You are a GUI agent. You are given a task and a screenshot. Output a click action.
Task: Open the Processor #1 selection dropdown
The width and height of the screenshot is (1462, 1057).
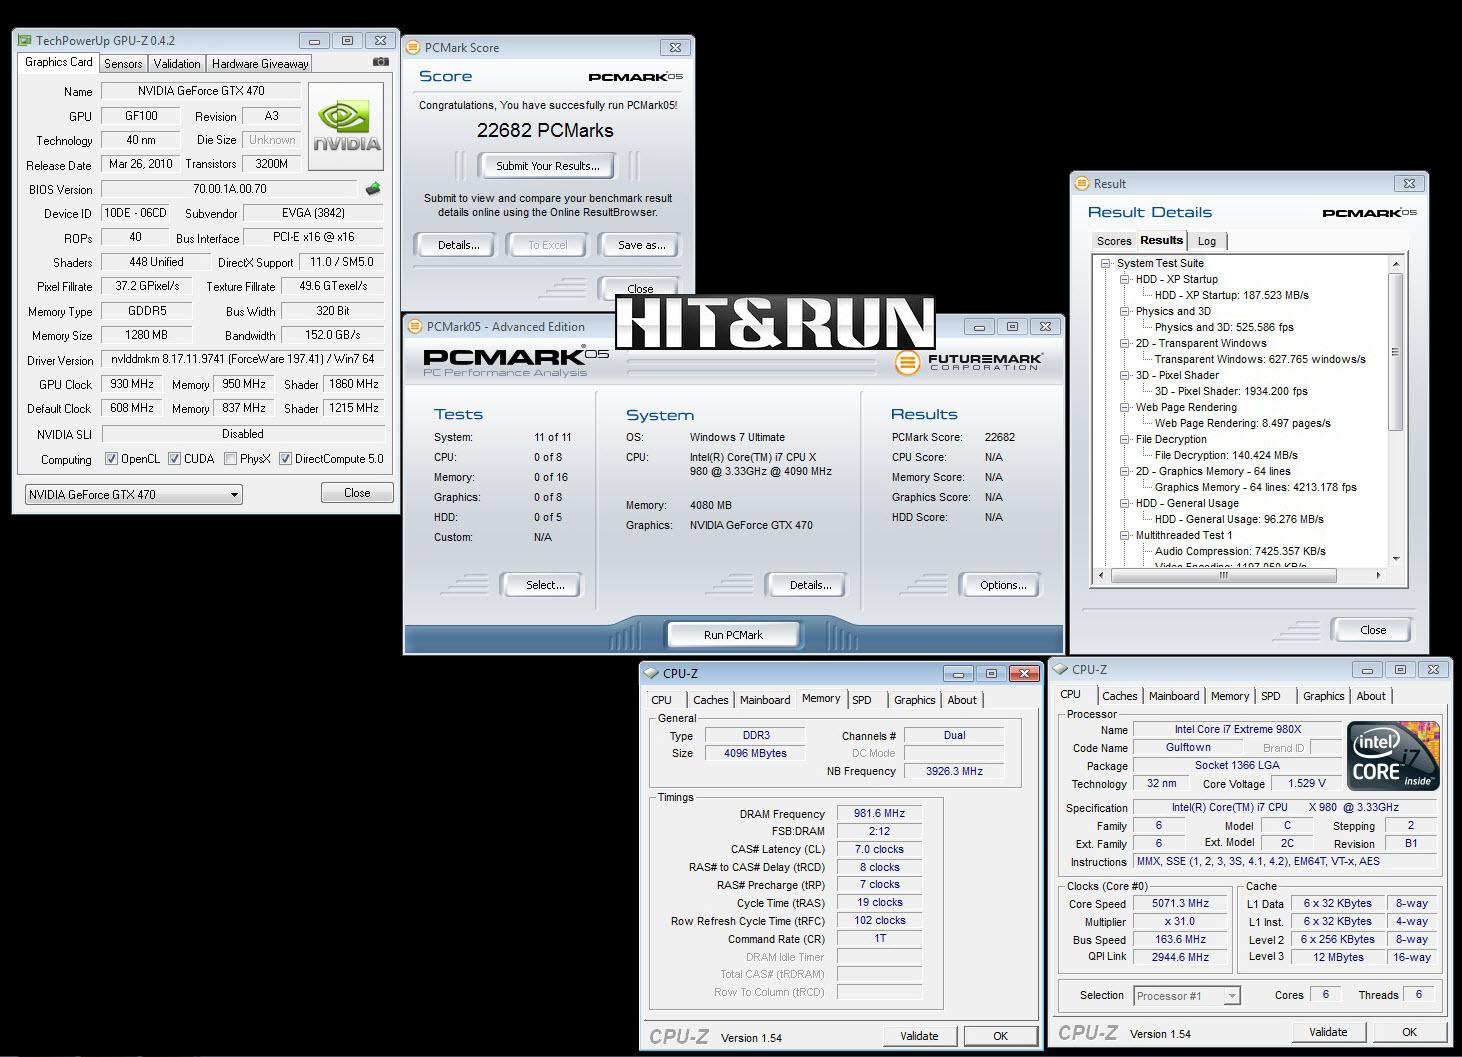click(1187, 995)
